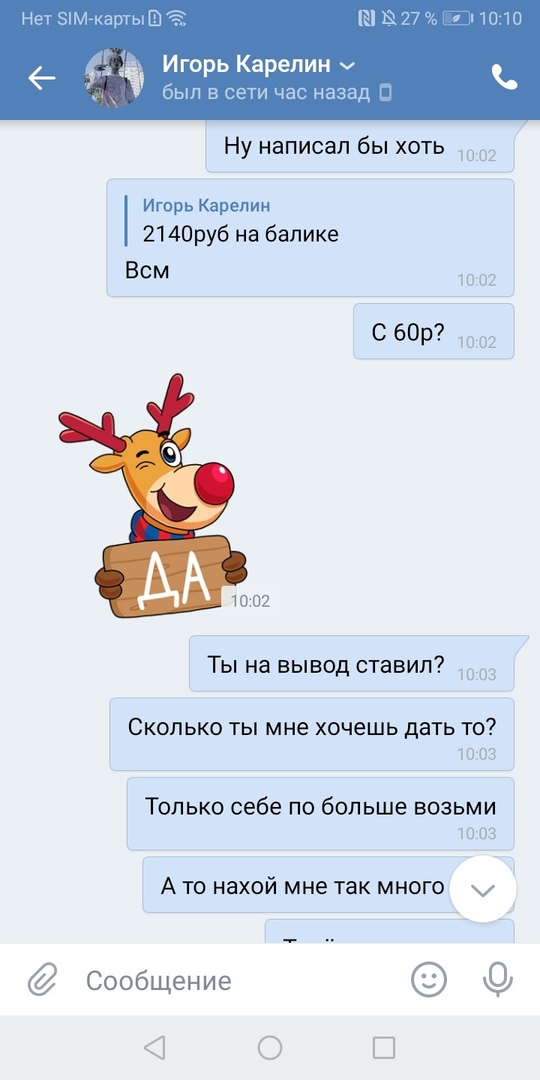Viewport: 540px width, 1080px height.
Task: Select message 'Ты на вывод ставил?'
Action: (352, 663)
